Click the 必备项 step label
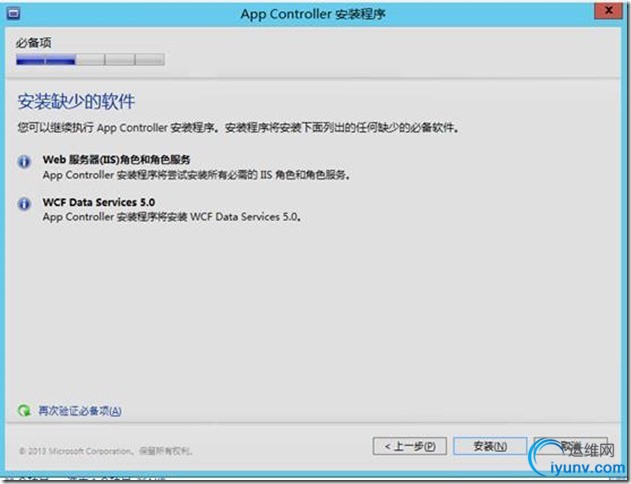 coord(34,43)
